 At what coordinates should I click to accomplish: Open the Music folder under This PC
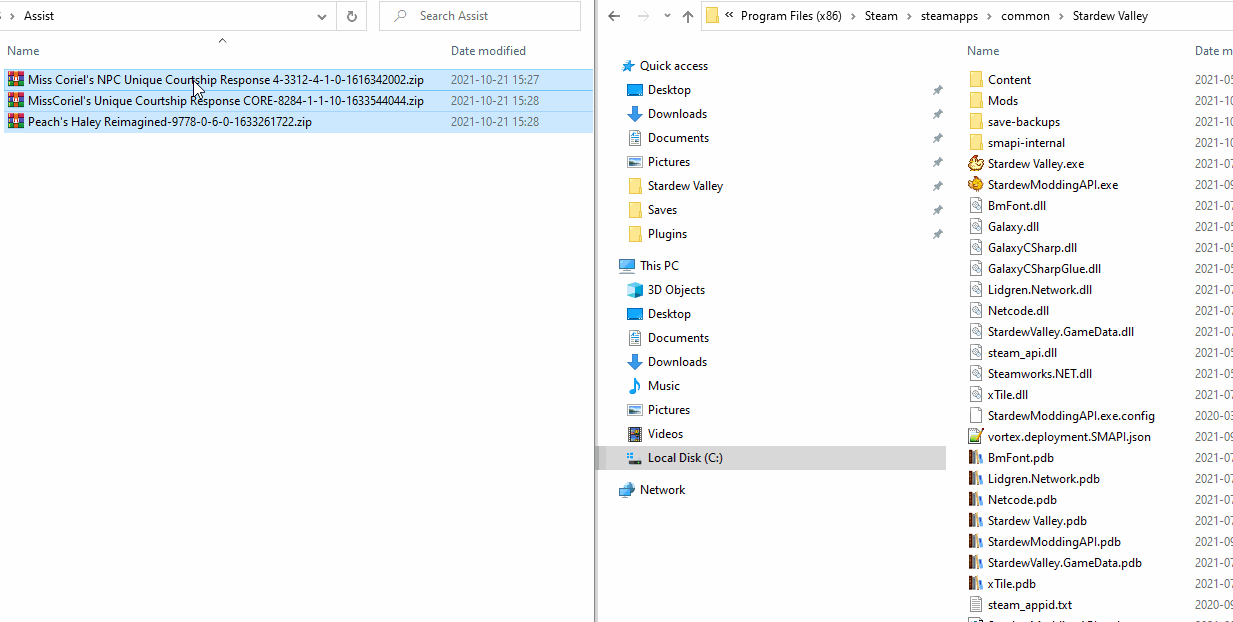[663, 386]
